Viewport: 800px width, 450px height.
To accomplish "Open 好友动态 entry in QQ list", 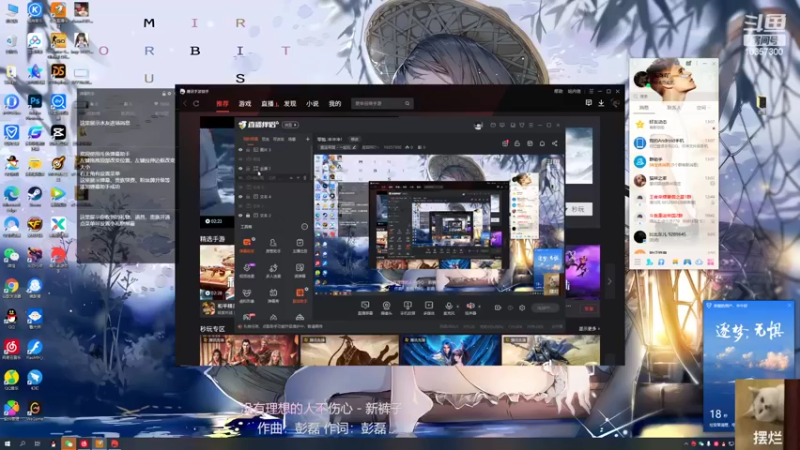I will point(674,124).
